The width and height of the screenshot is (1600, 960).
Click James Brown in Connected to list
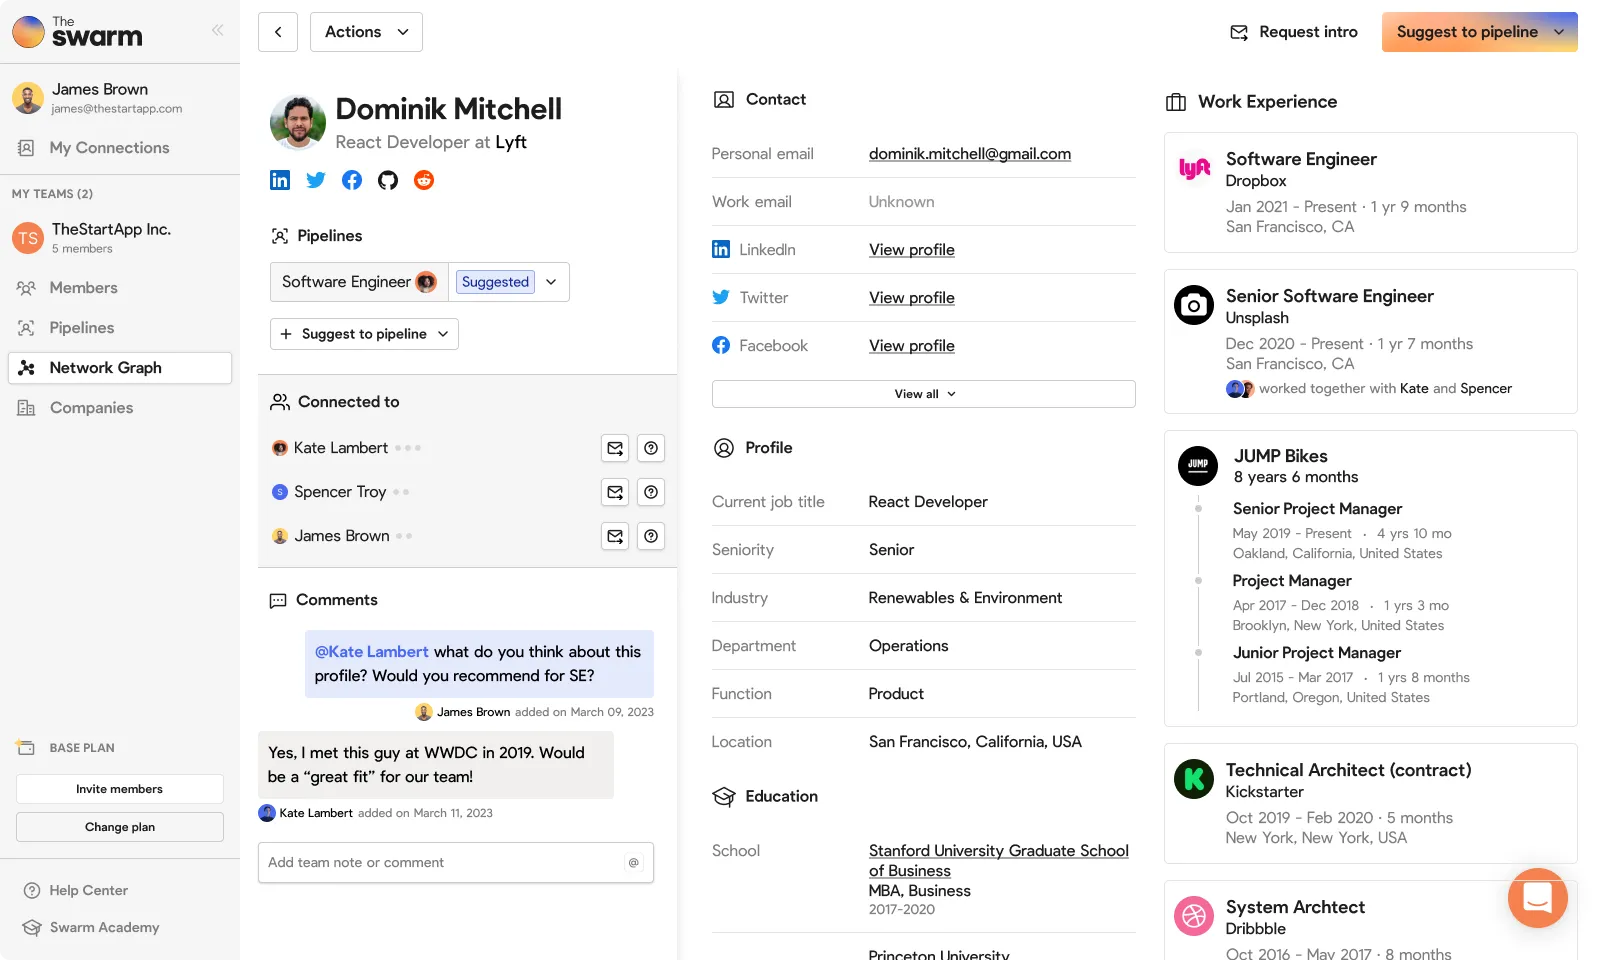coord(342,536)
